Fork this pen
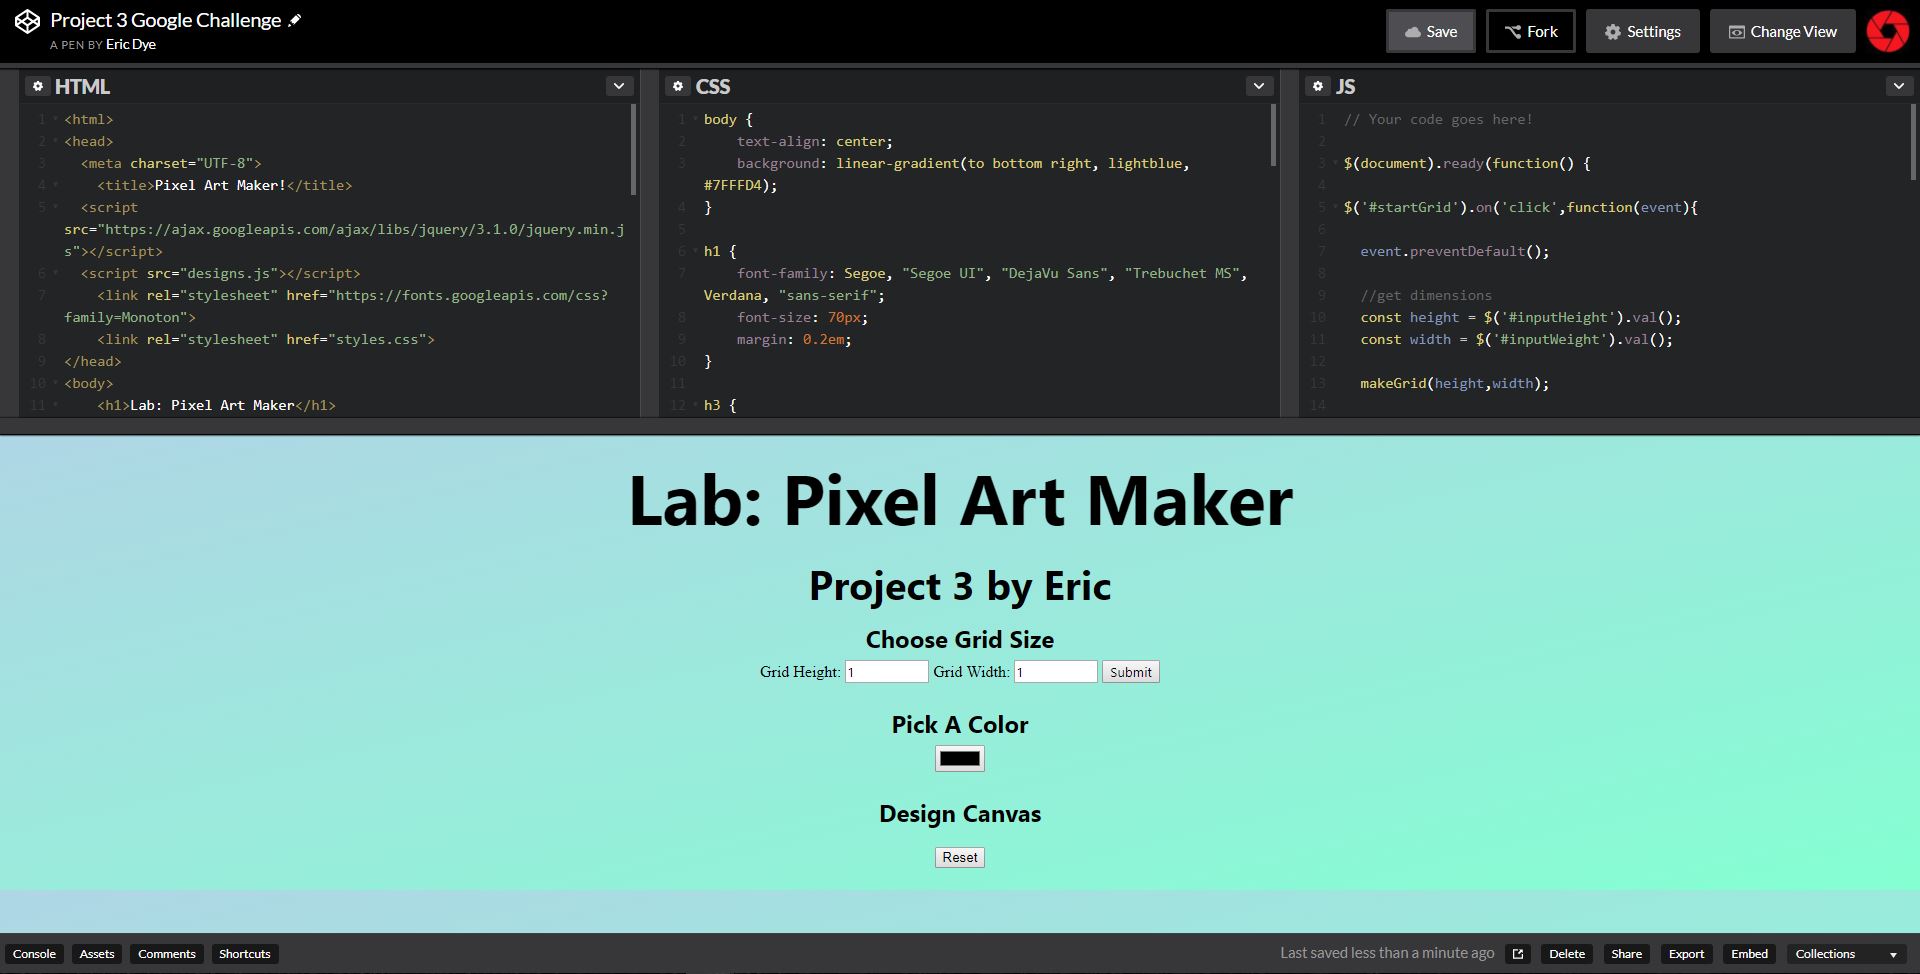 point(1530,31)
